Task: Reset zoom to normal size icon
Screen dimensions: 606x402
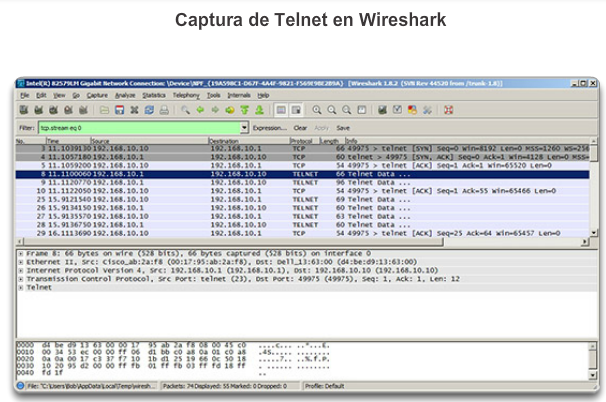Action: pos(347,110)
